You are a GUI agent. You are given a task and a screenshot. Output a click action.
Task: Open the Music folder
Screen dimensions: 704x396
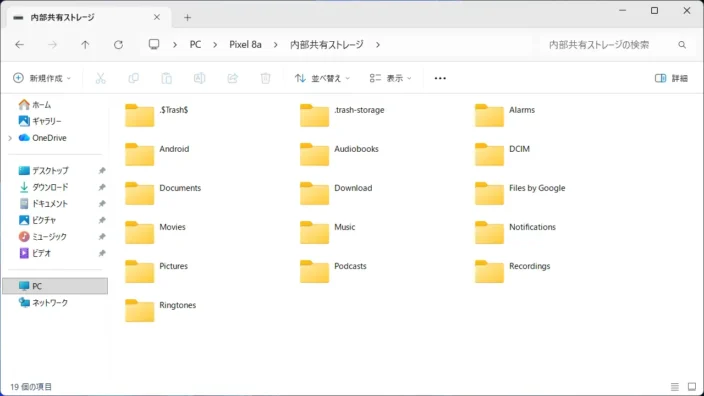[x=328, y=232]
